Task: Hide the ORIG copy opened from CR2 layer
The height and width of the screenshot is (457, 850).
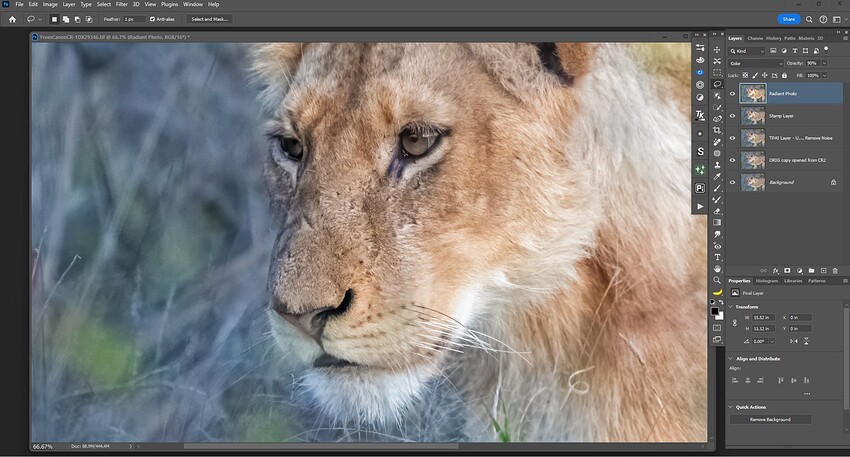Action: pyautogui.click(x=732, y=160)
